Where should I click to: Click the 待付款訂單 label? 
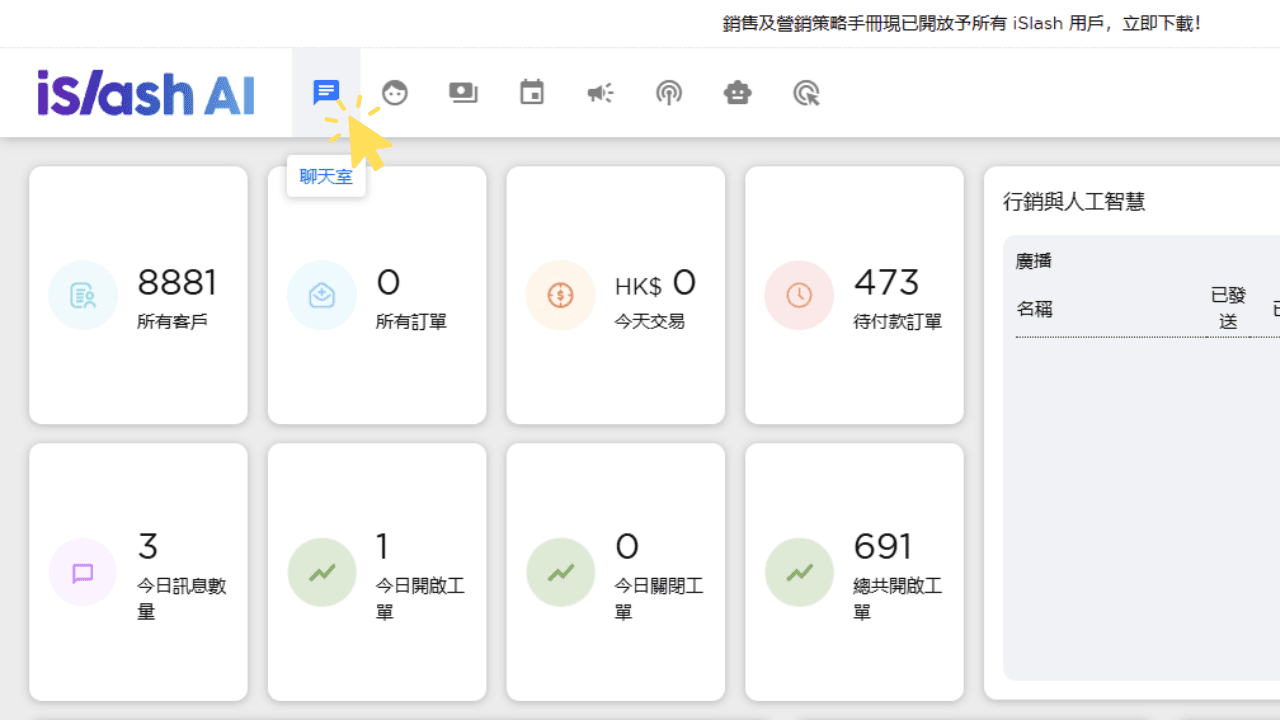898,322
